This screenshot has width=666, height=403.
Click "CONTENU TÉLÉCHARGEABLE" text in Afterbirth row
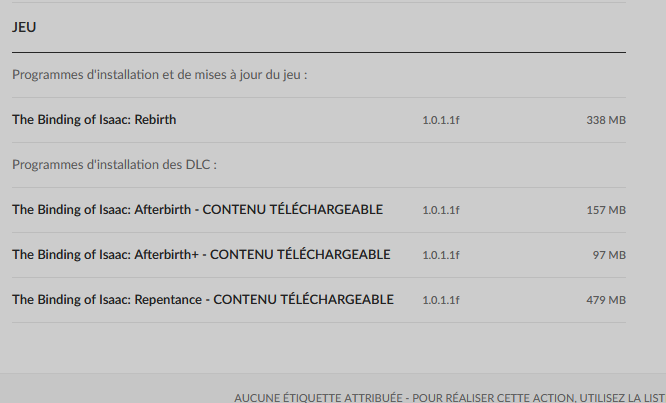293,210
